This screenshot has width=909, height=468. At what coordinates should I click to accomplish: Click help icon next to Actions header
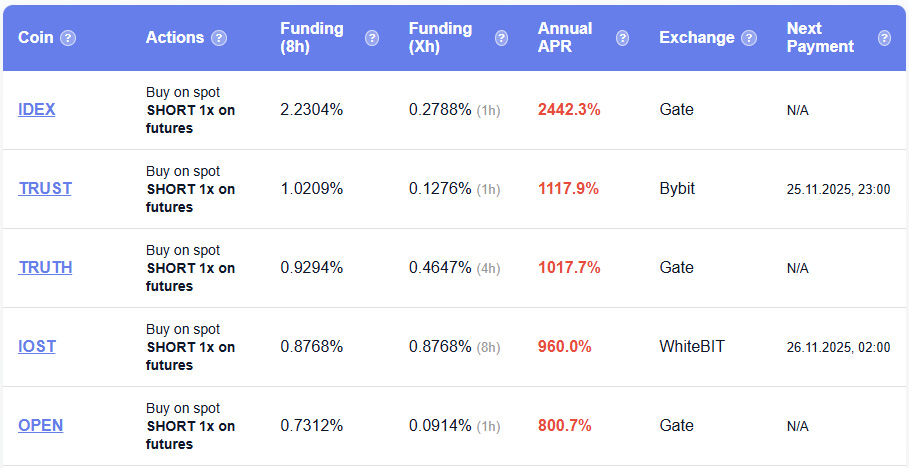click(219, 38)
